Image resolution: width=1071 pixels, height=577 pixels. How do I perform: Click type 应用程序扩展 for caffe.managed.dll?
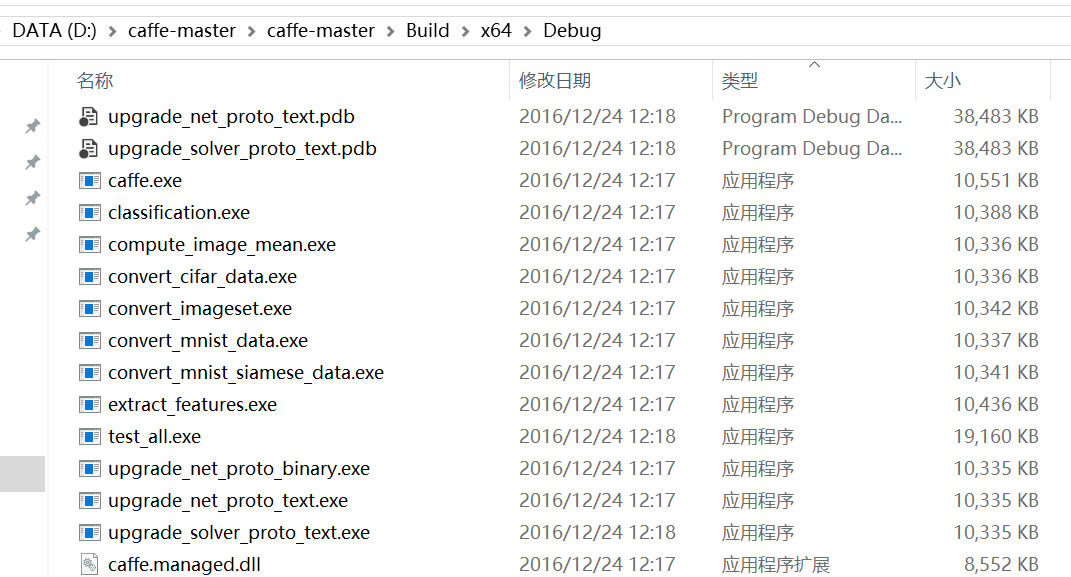776,565
